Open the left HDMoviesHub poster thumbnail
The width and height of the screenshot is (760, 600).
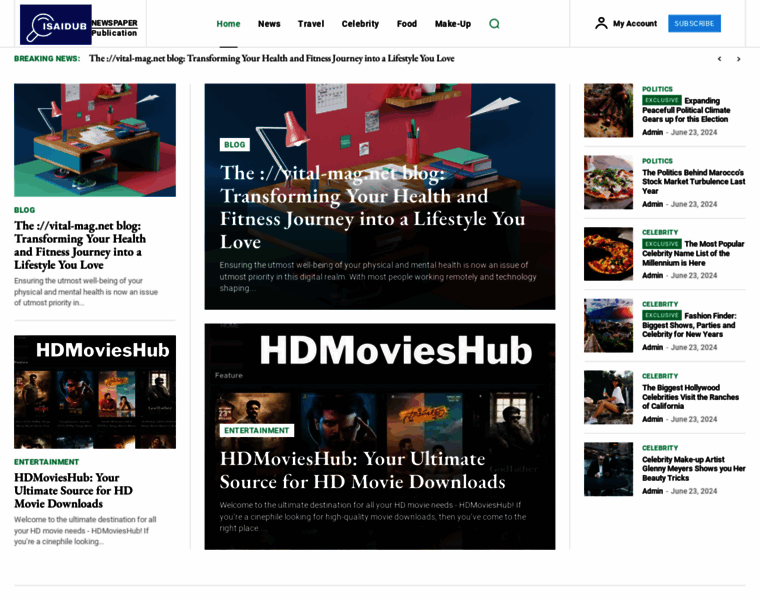95,392
